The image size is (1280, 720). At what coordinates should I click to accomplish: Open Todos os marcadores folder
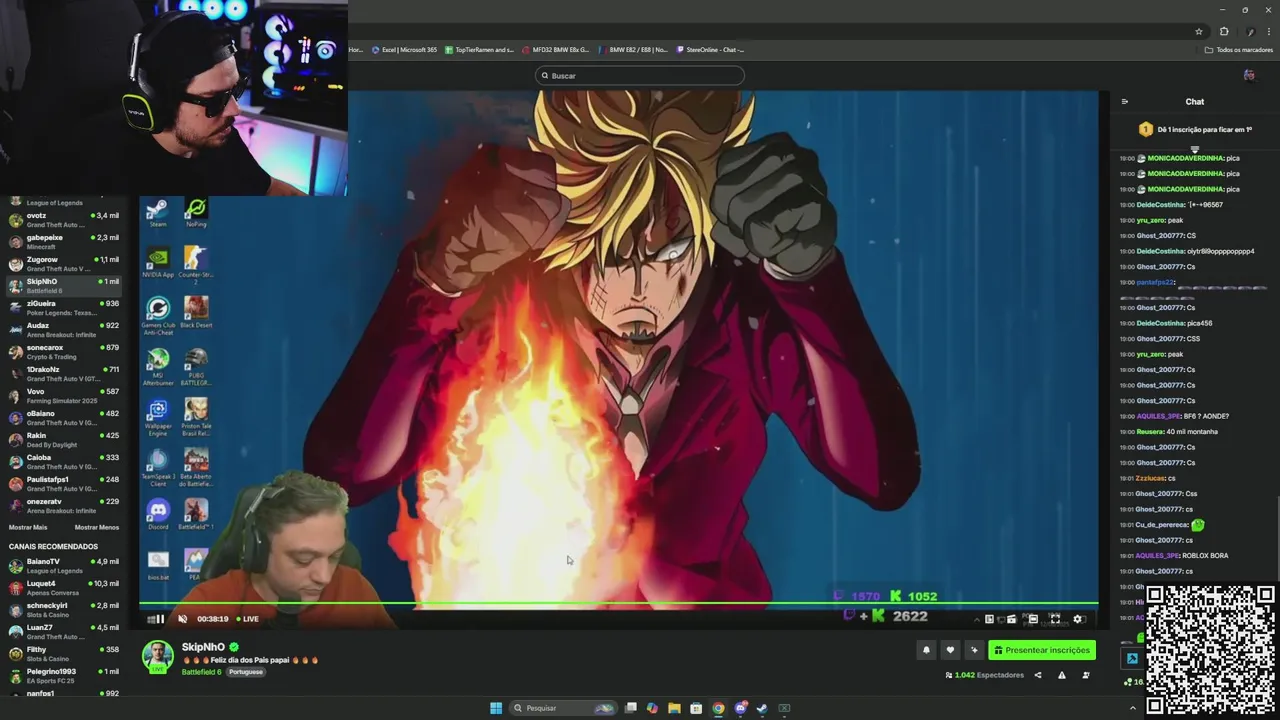1239,49
